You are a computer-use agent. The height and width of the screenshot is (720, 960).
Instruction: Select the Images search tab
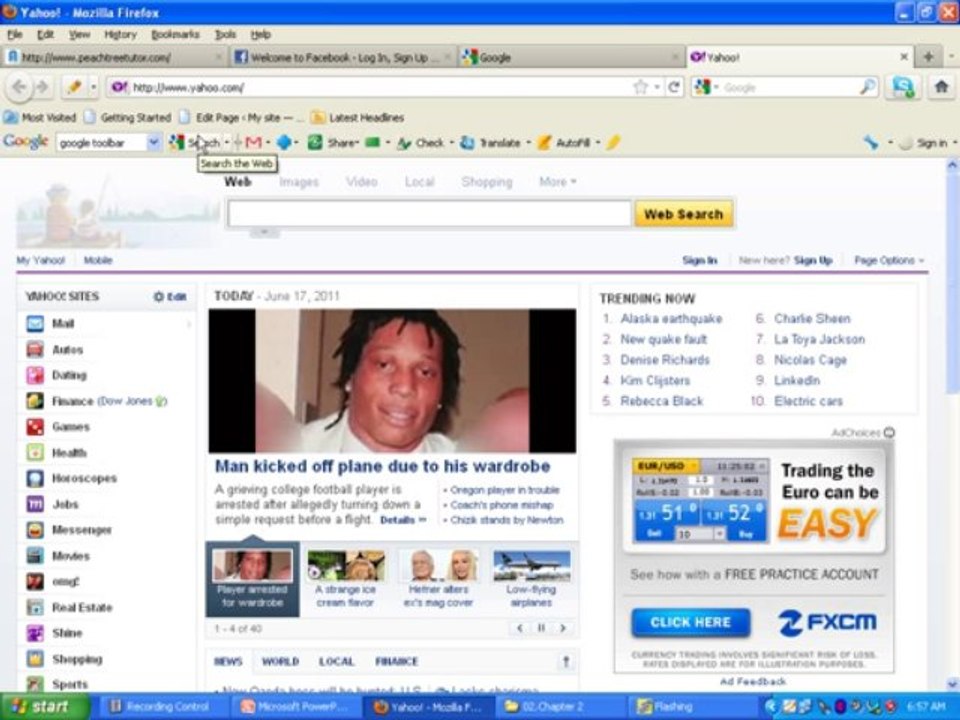299,182
